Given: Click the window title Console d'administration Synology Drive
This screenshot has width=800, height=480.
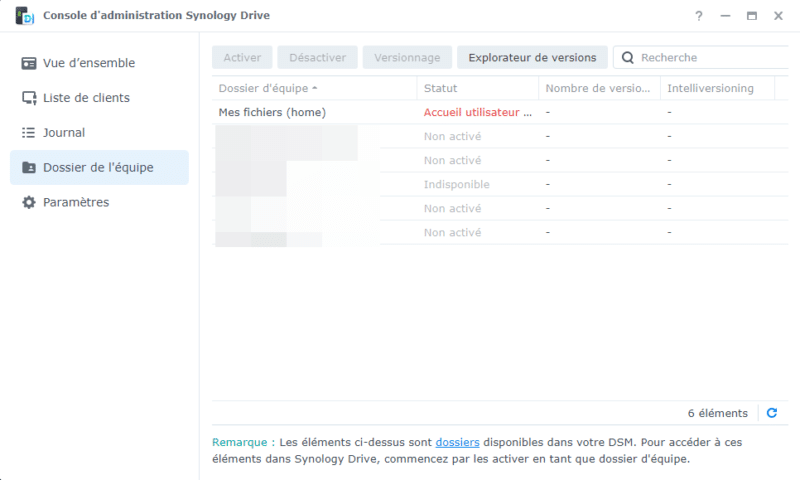Looking at the screenshot, I should click(156, 15).
